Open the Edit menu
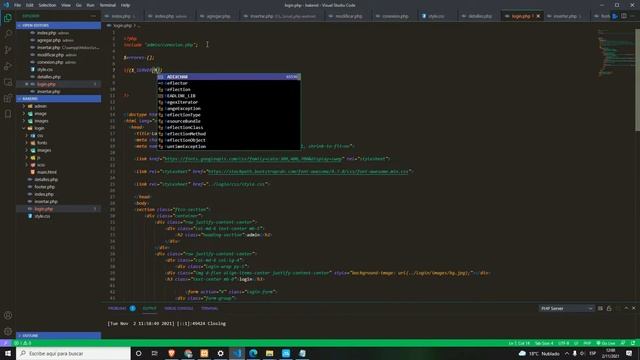 point(30,5)
